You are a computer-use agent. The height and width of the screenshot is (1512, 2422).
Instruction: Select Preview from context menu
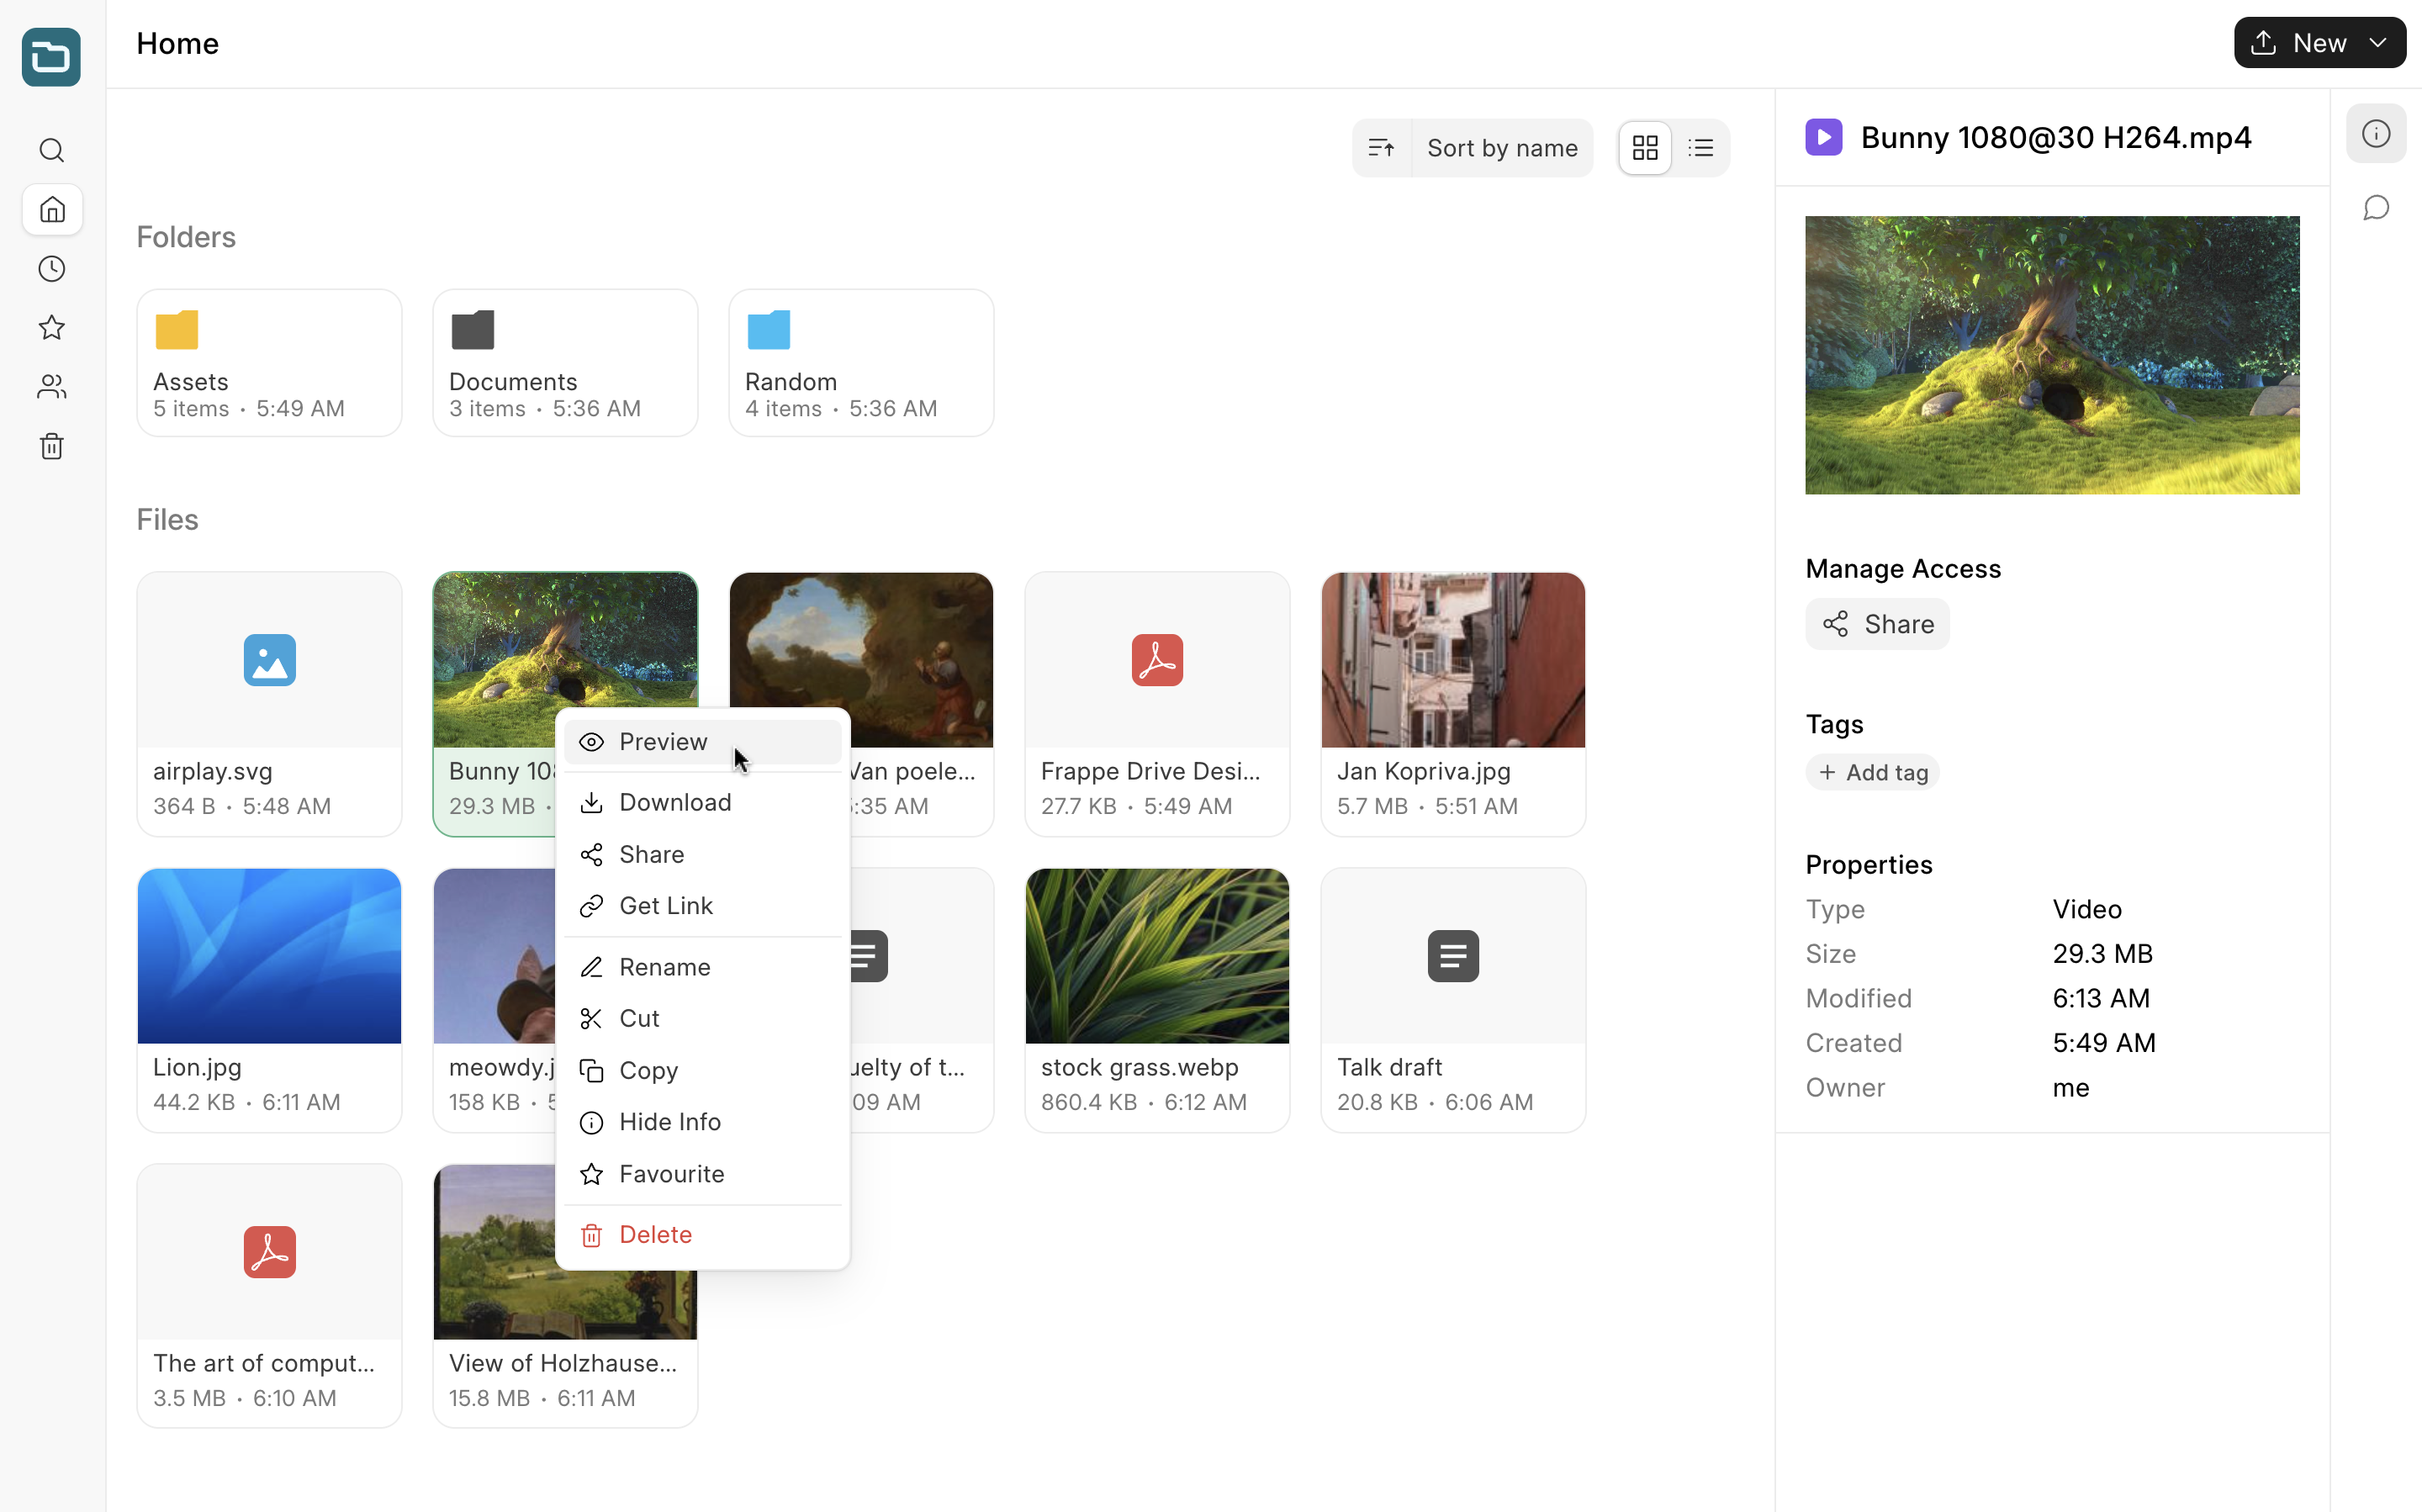pyautogui.click(x=664, y=740)
